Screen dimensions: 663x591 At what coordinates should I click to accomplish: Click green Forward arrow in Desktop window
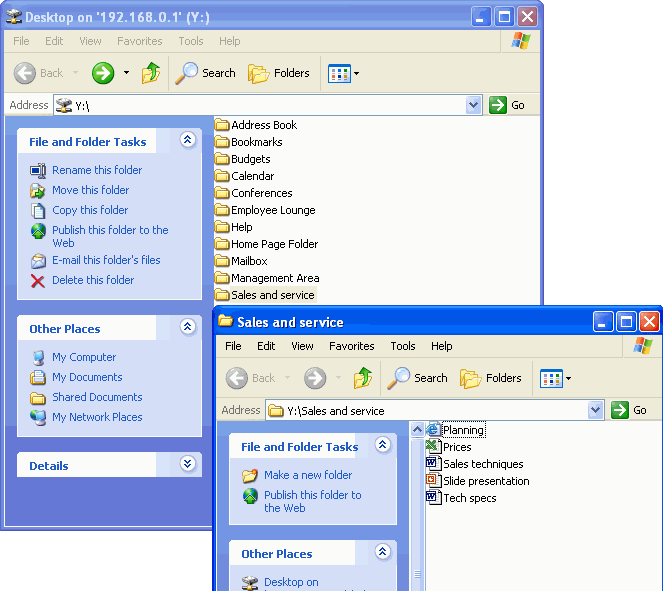coord(103,73)
